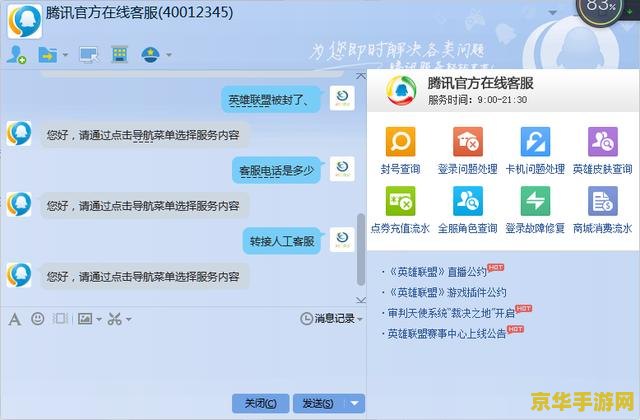Open the《英雄联盟》直播公约 link
640x420 pixels.
pos(437,272)
